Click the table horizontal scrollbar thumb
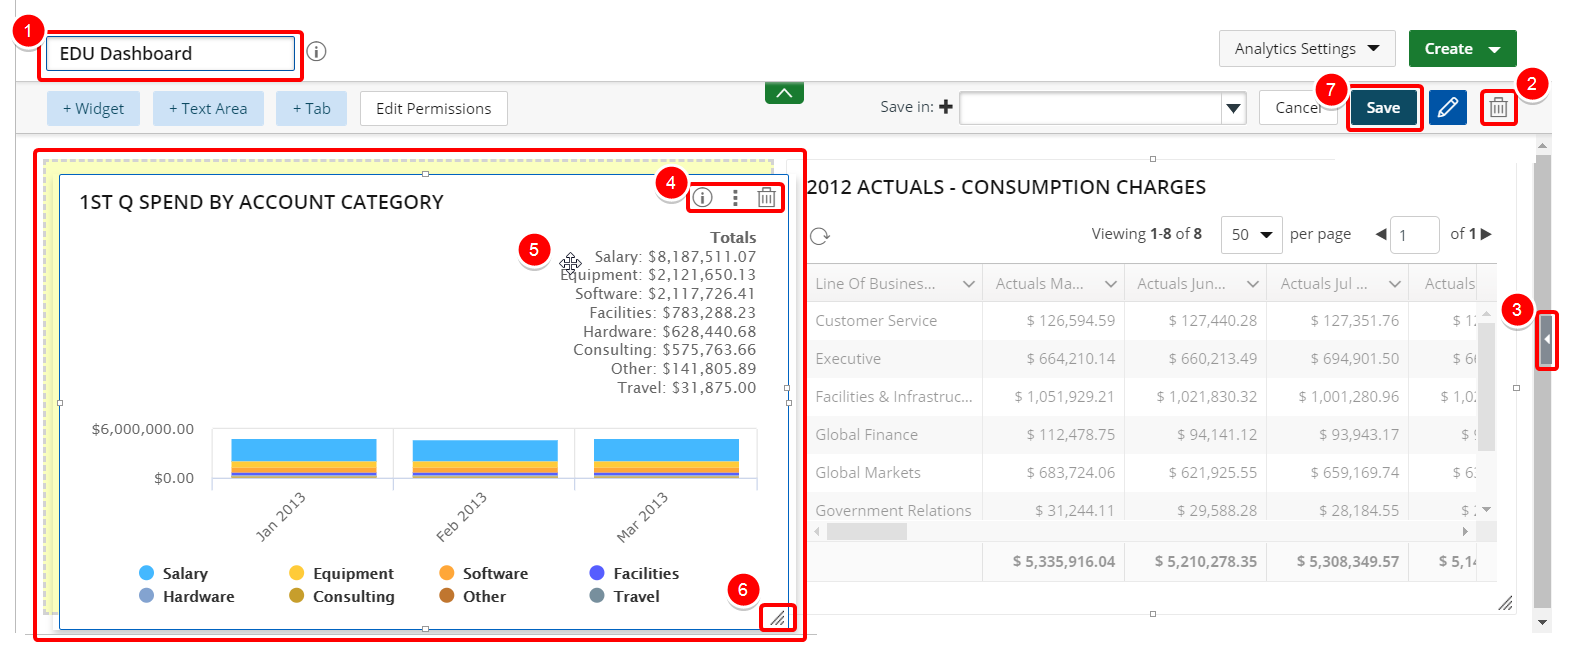Screen dimensions: 1571x656 tap(866, 532)
